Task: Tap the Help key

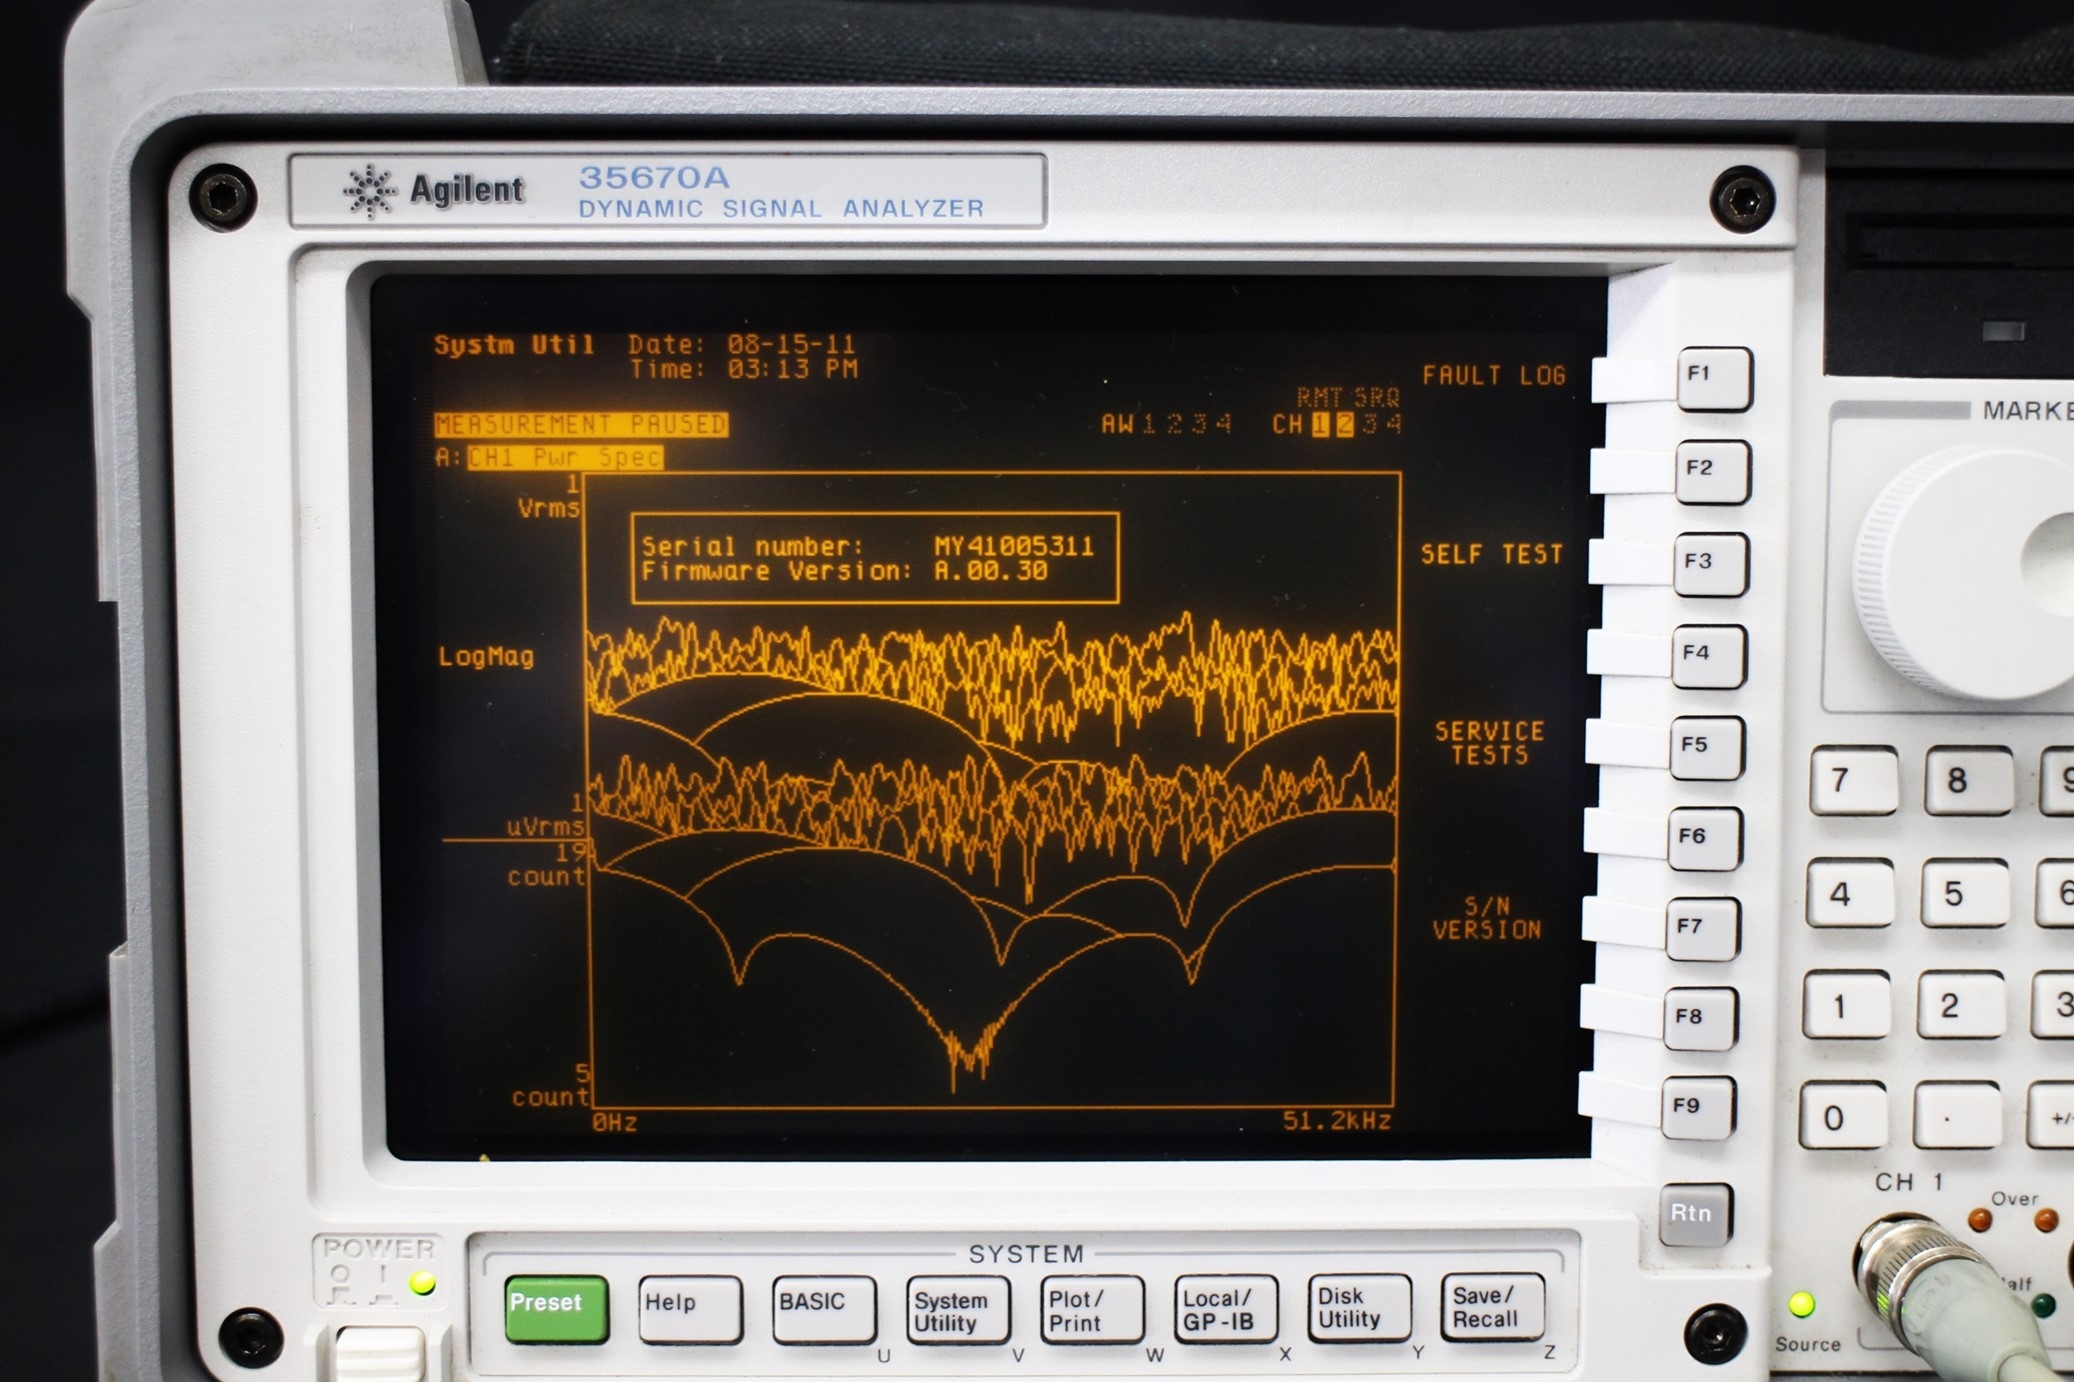Action: click(690, 1308)
